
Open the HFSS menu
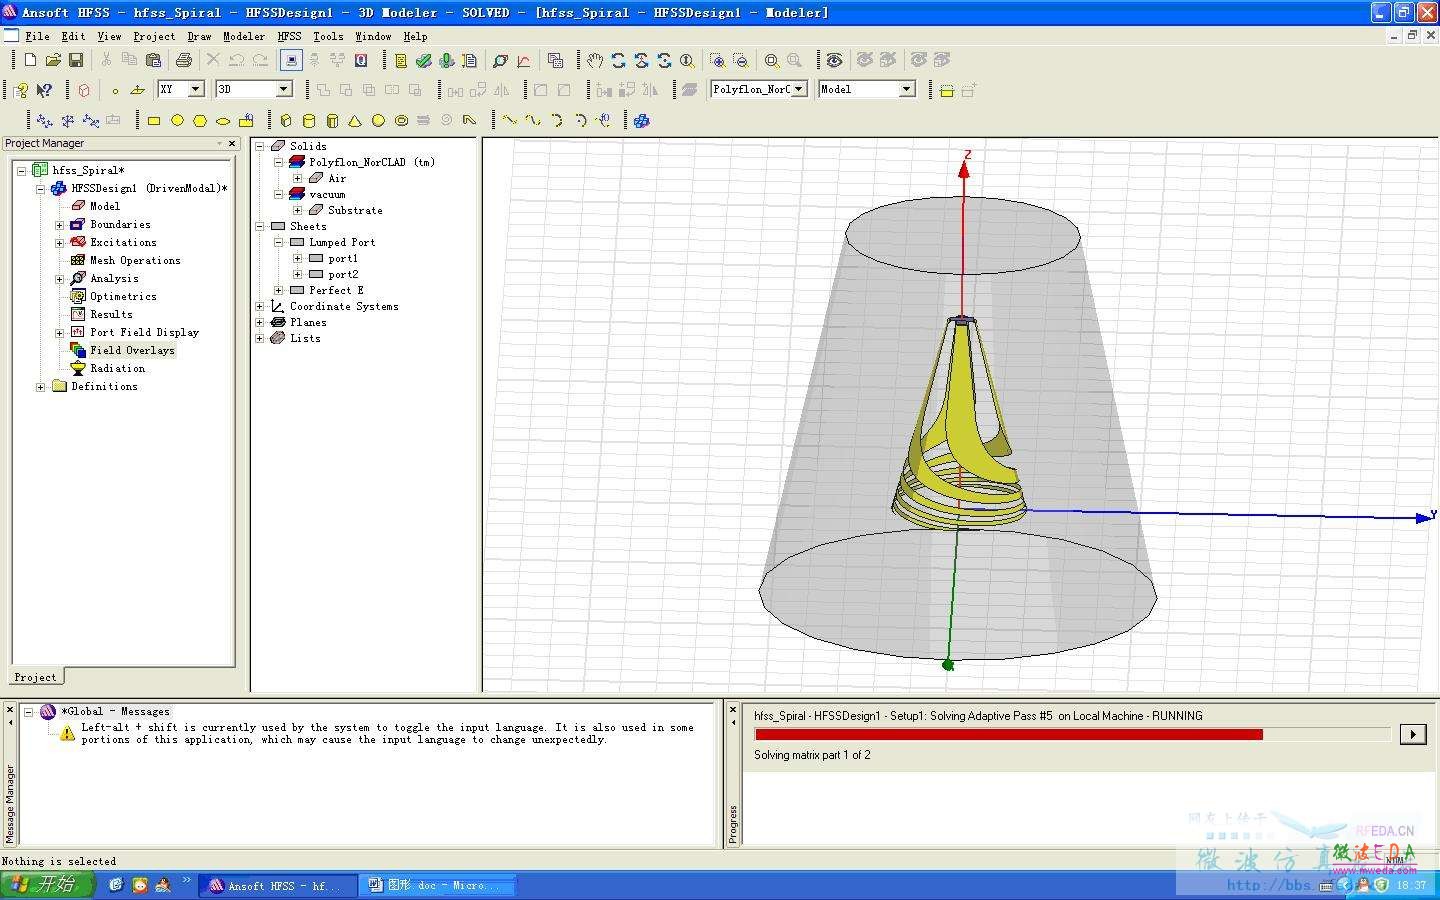289,36
